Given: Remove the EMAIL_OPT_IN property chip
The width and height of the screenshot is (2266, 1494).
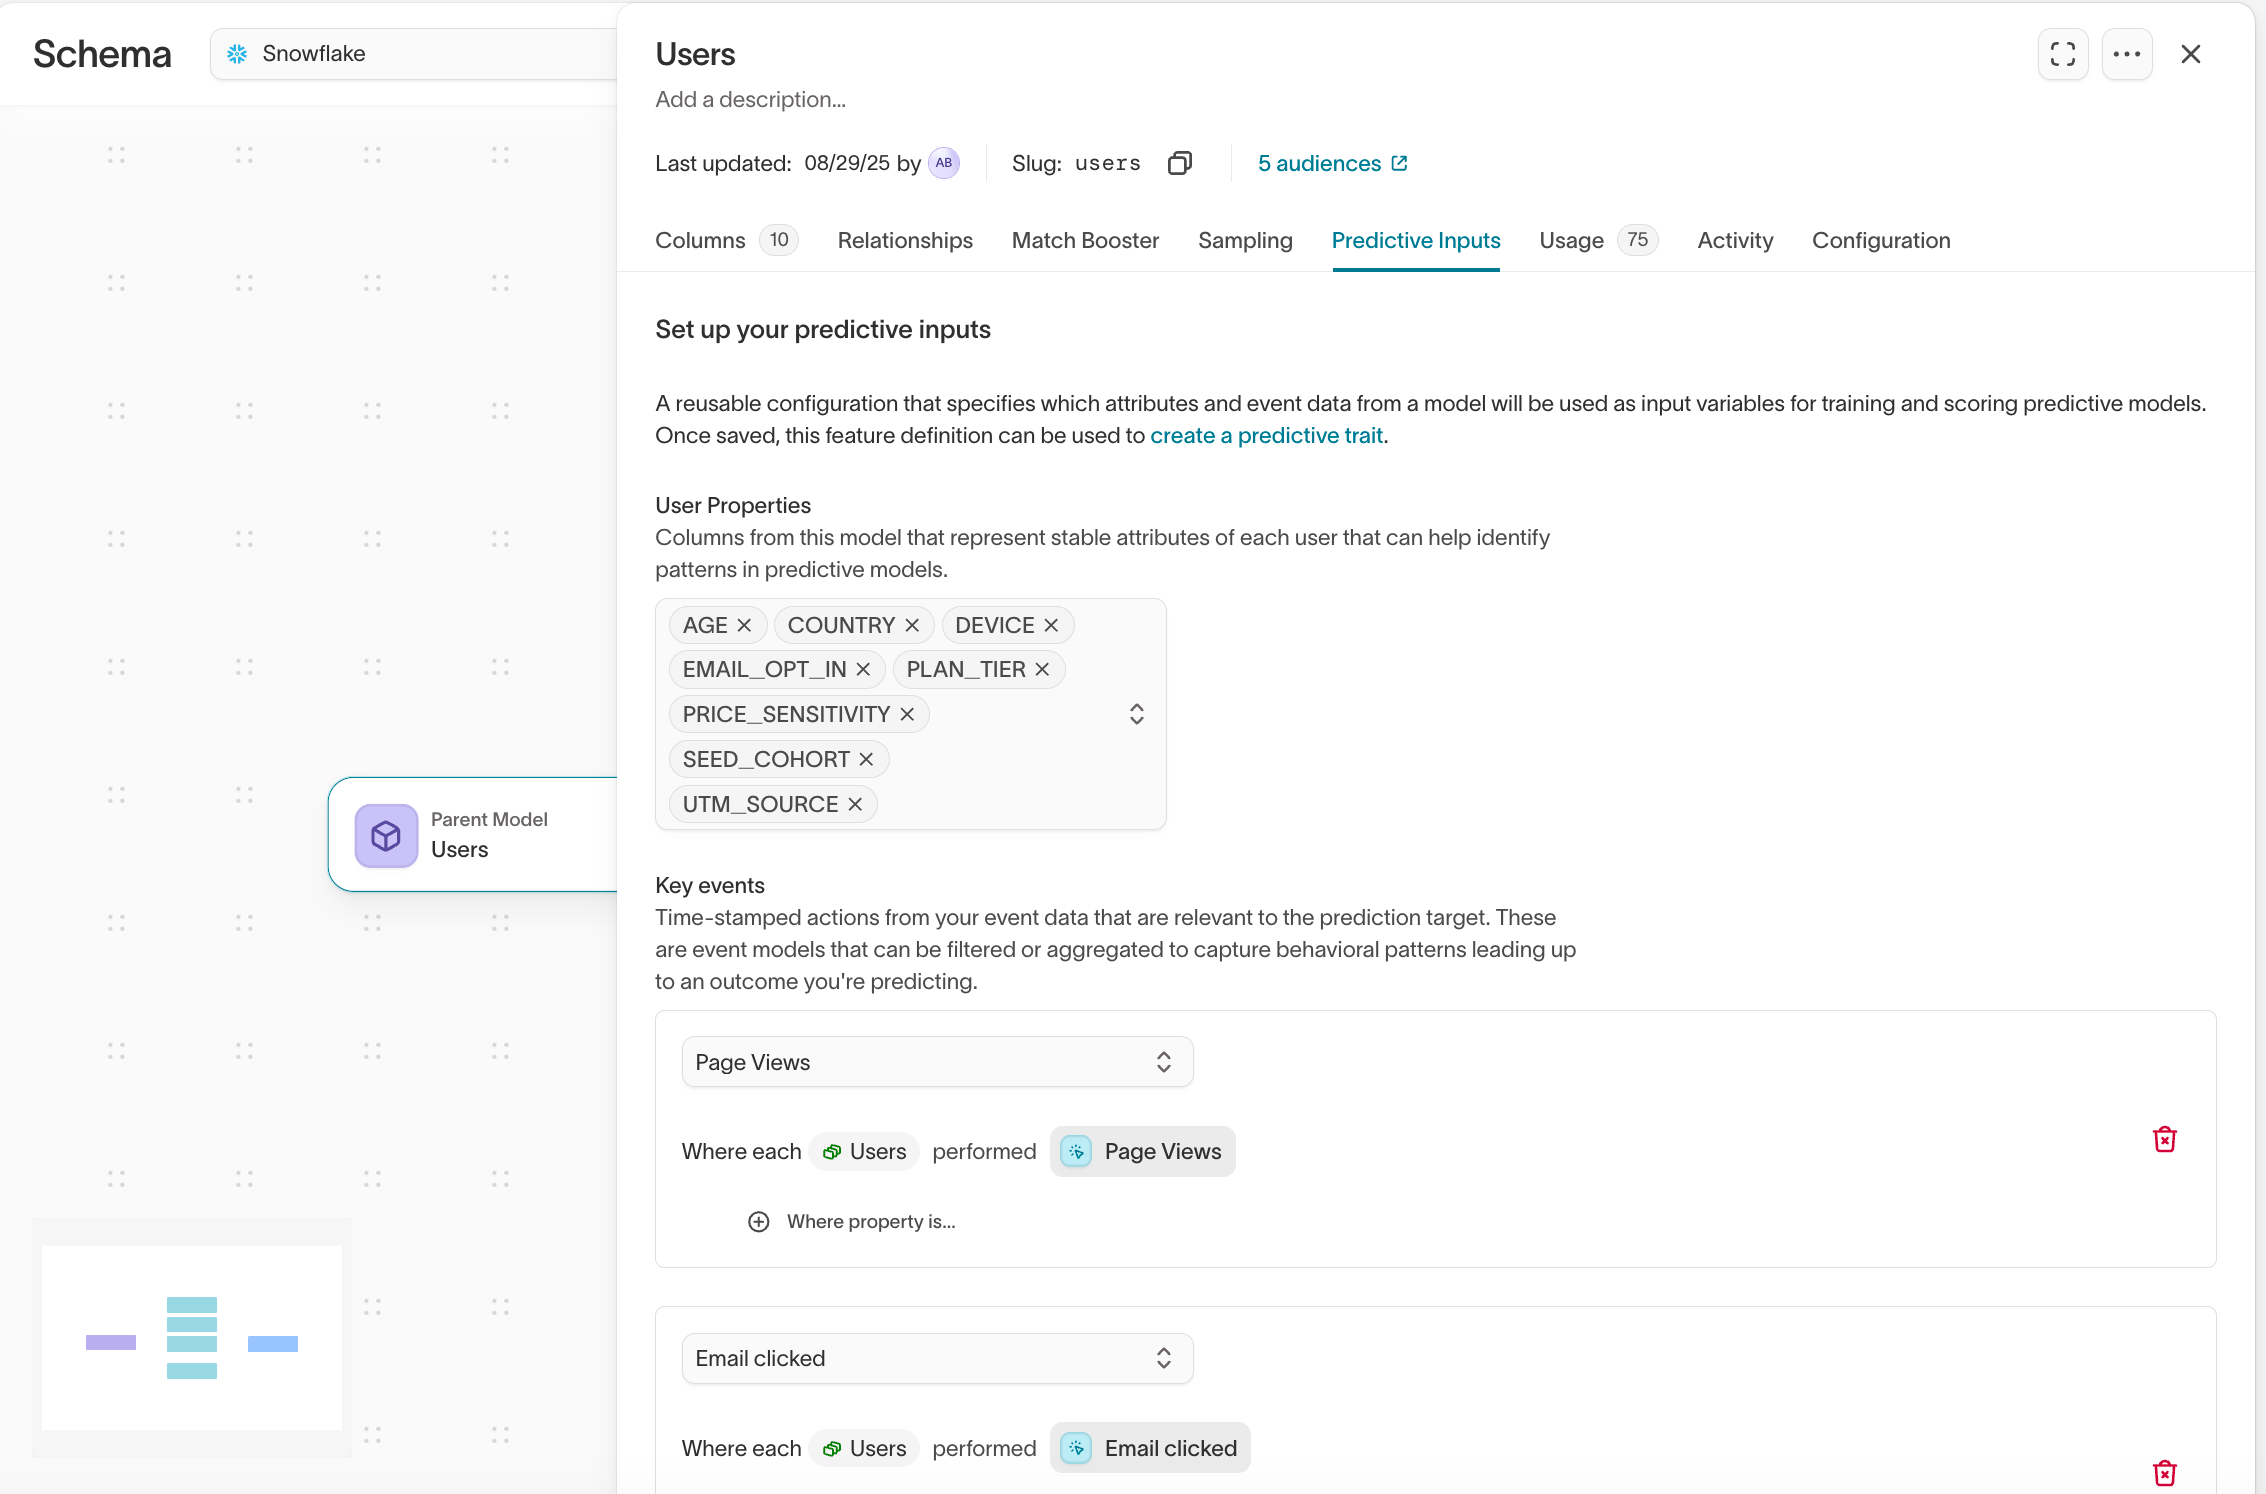Looking at the screenshot, I should [863, 669].
